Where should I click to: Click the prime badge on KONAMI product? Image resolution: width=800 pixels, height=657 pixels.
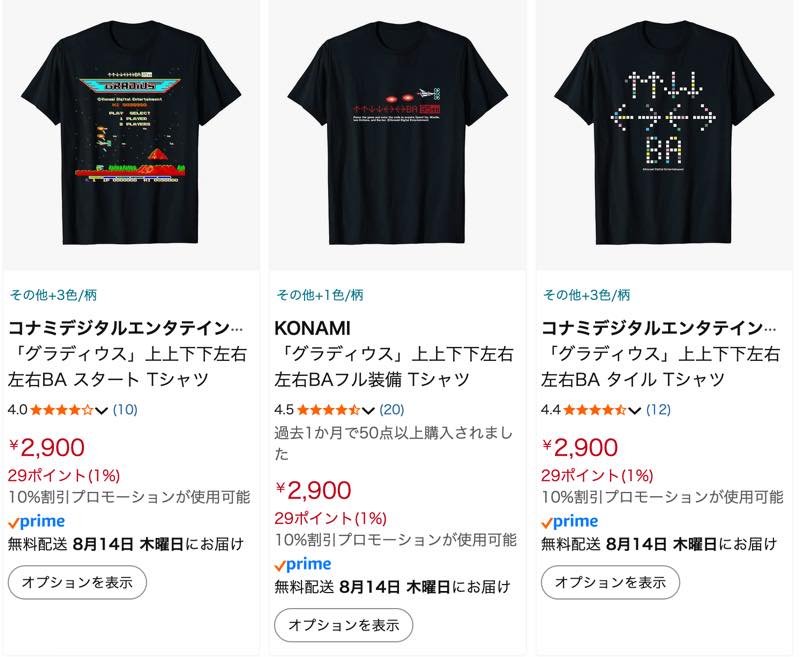point(303,565)
